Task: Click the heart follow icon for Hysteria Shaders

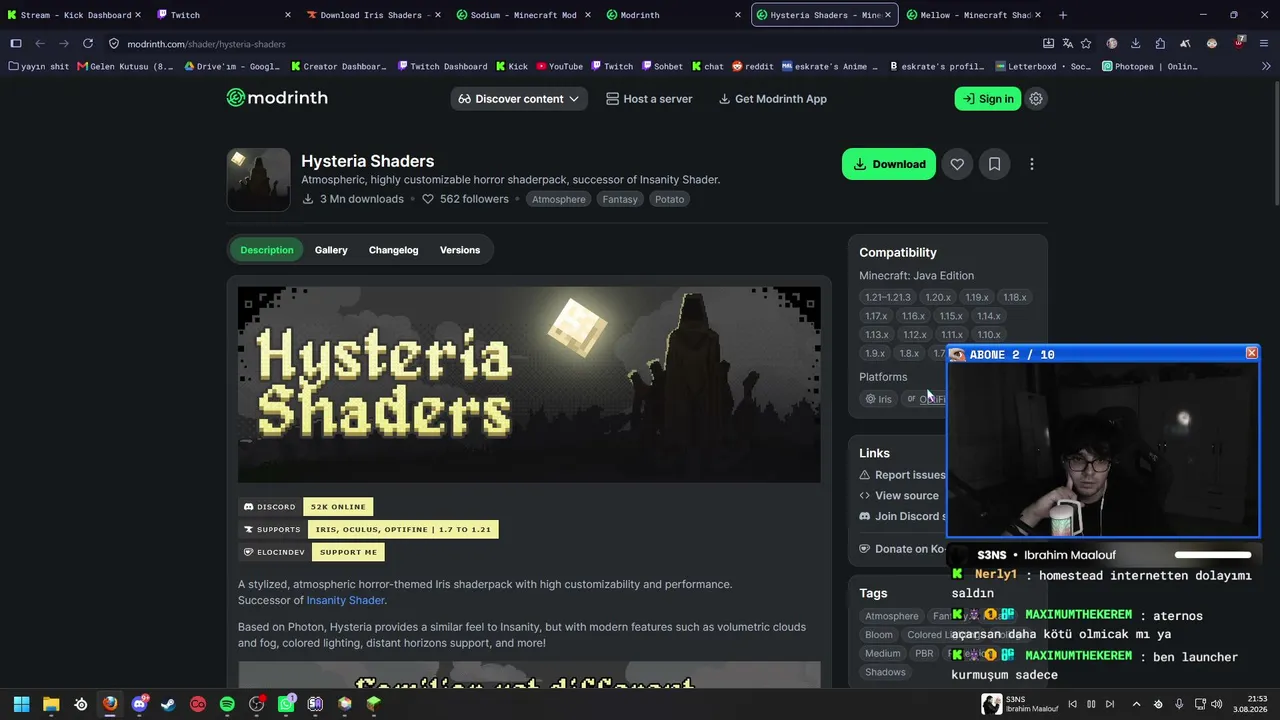Action: 957,164
